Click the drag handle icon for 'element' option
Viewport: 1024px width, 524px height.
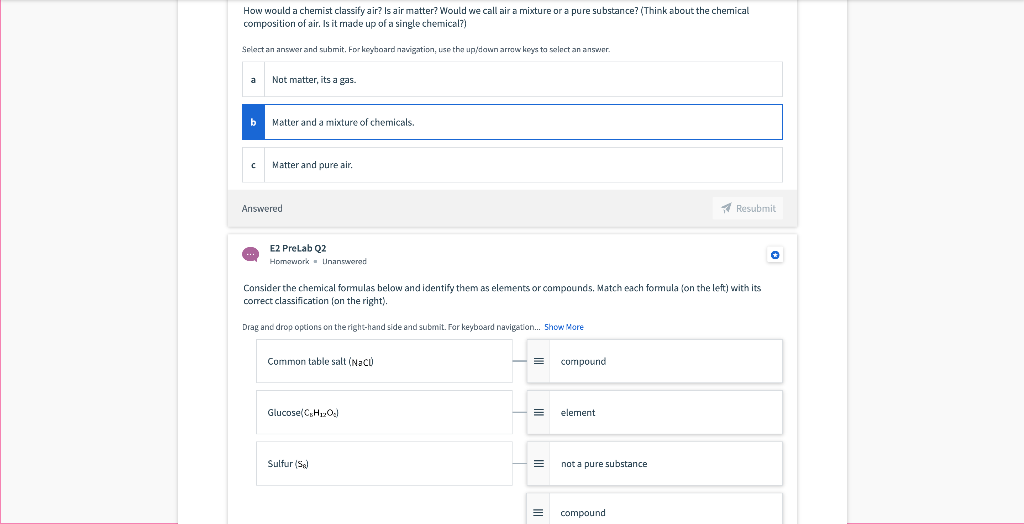pyautogui.click(x=539, y=412)
